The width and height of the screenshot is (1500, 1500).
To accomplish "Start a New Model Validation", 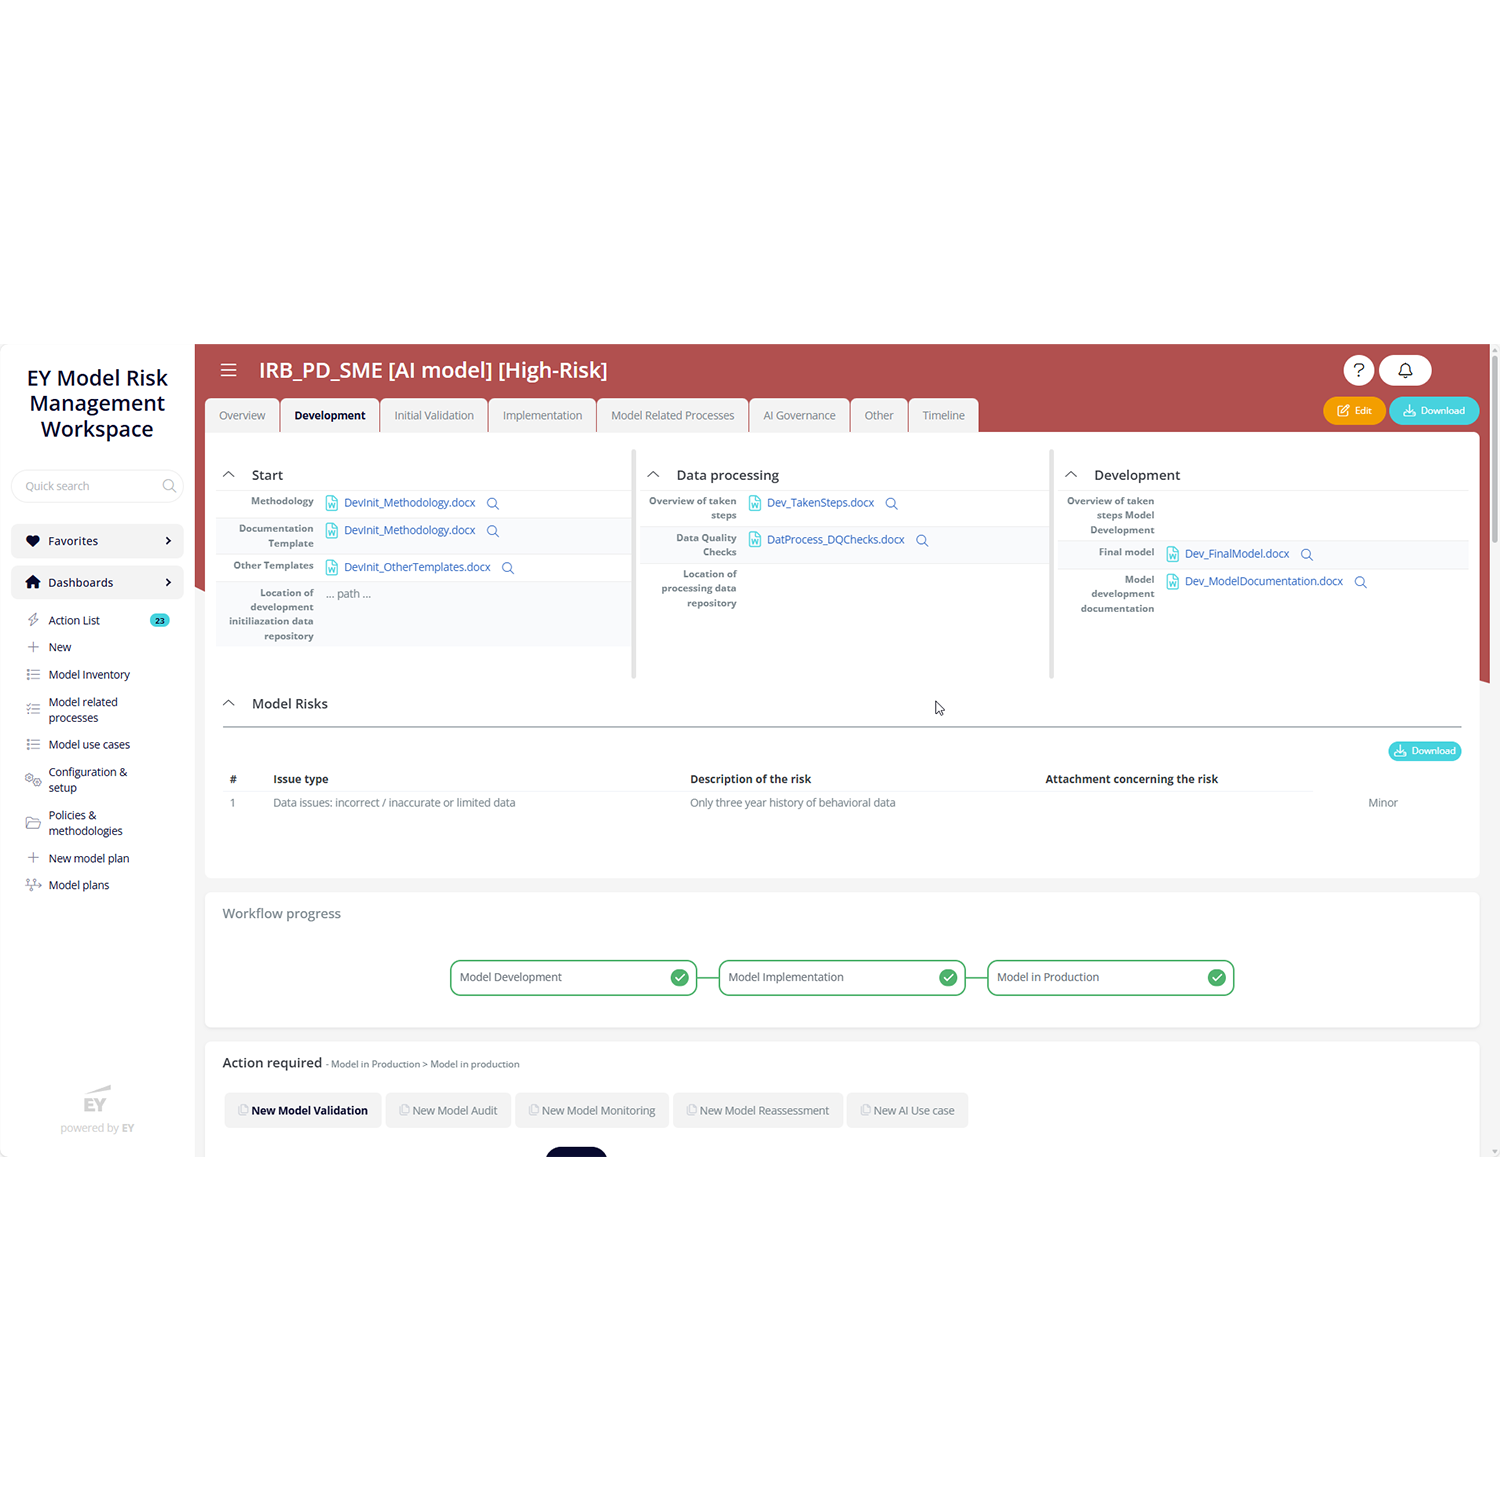I will coord(303,1111).
